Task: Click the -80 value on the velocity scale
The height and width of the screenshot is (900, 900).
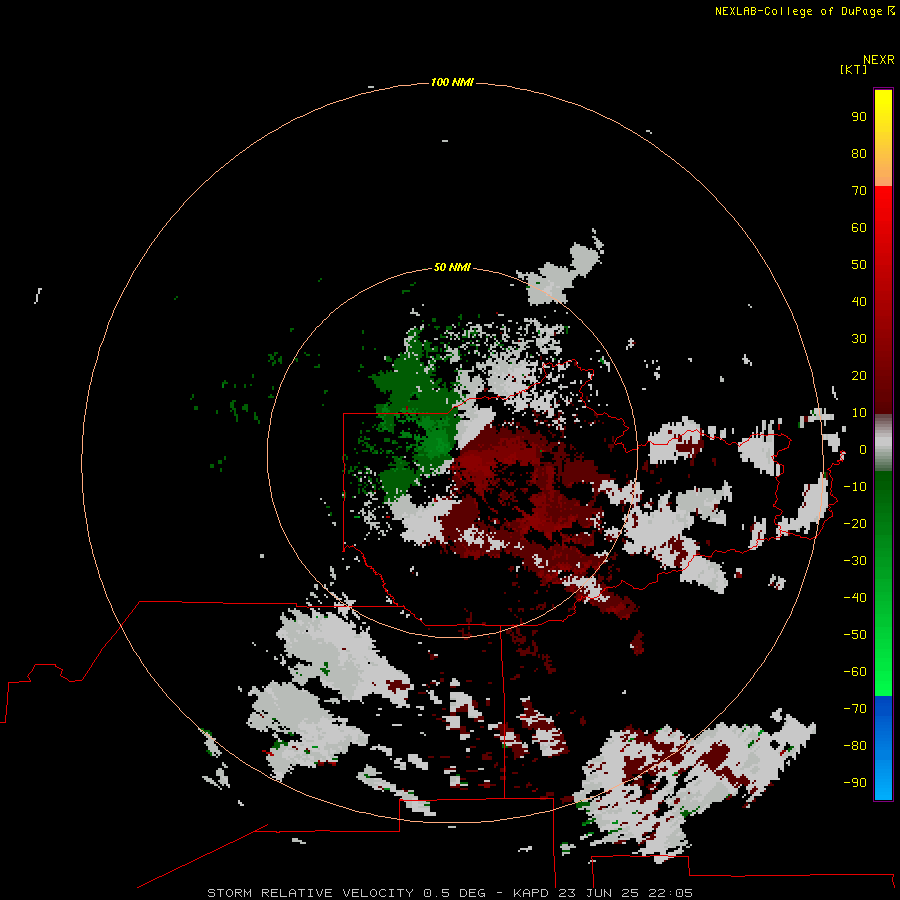Action: tap(855, 746)
